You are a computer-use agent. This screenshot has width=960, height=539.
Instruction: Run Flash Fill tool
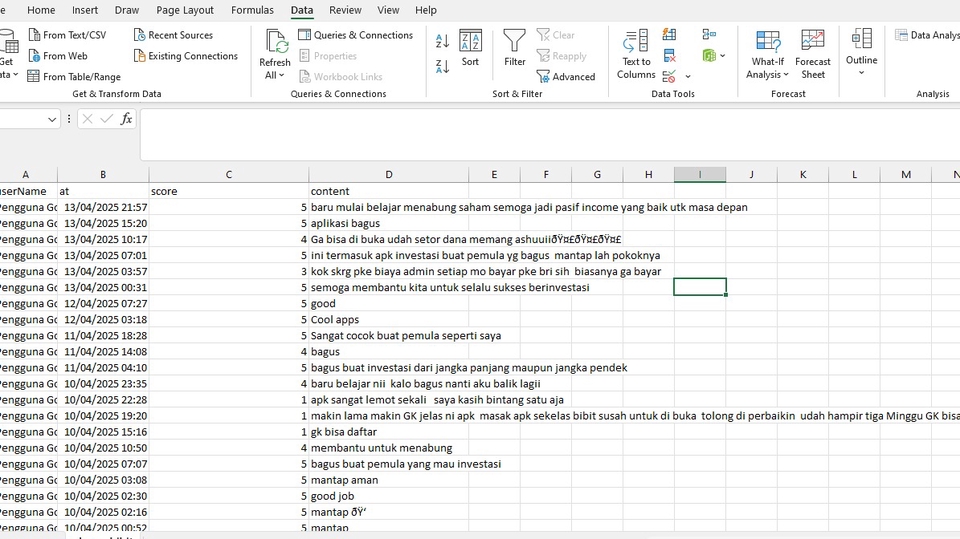[669, 34]
